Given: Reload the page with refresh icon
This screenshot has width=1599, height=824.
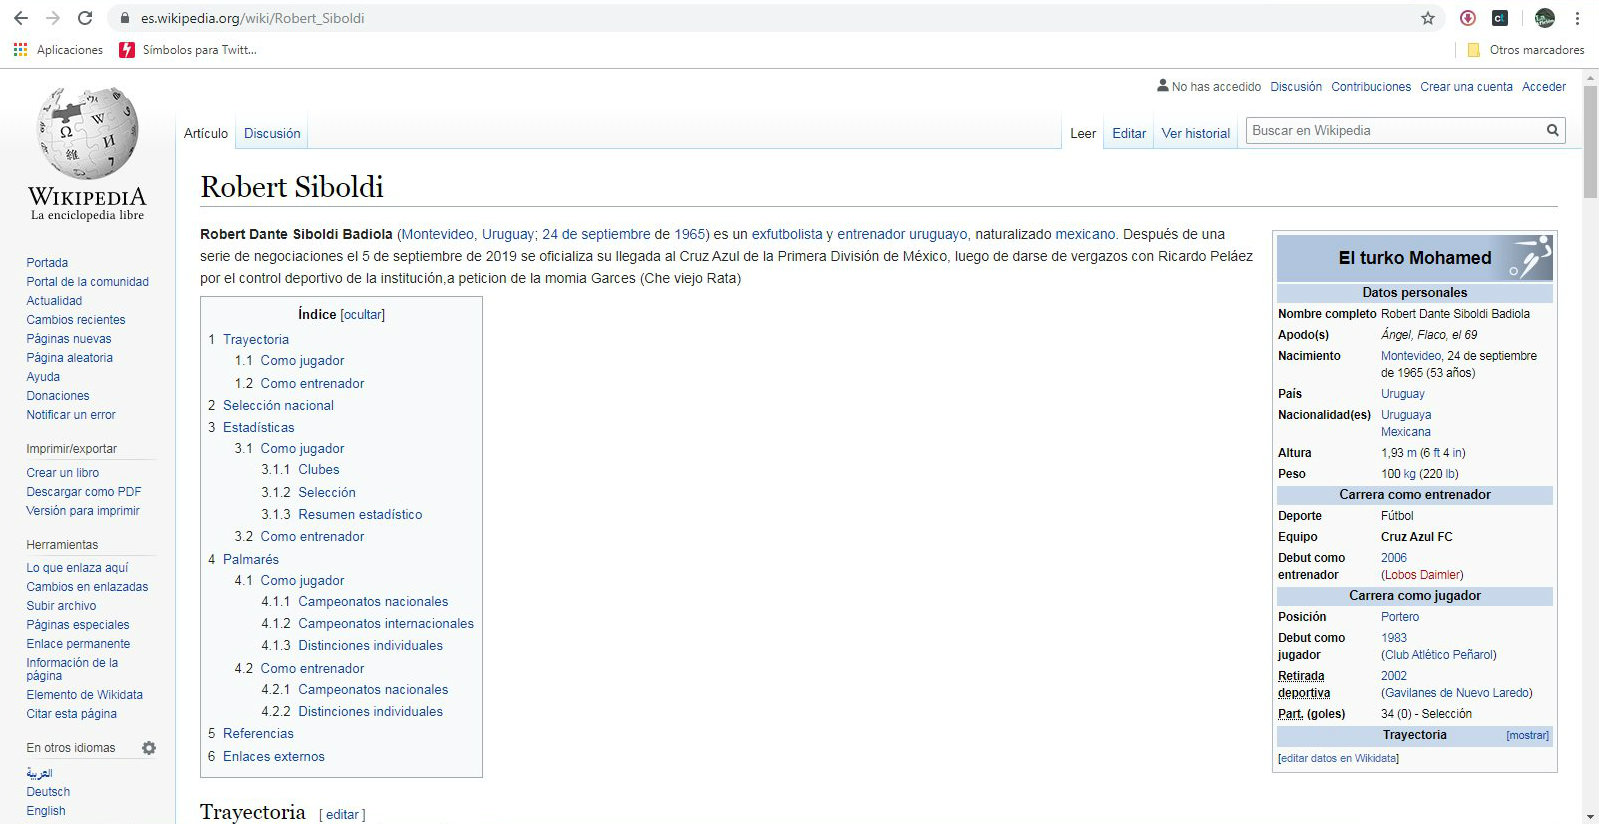Looking at the screenshot, I should click(x=85, y=18).
